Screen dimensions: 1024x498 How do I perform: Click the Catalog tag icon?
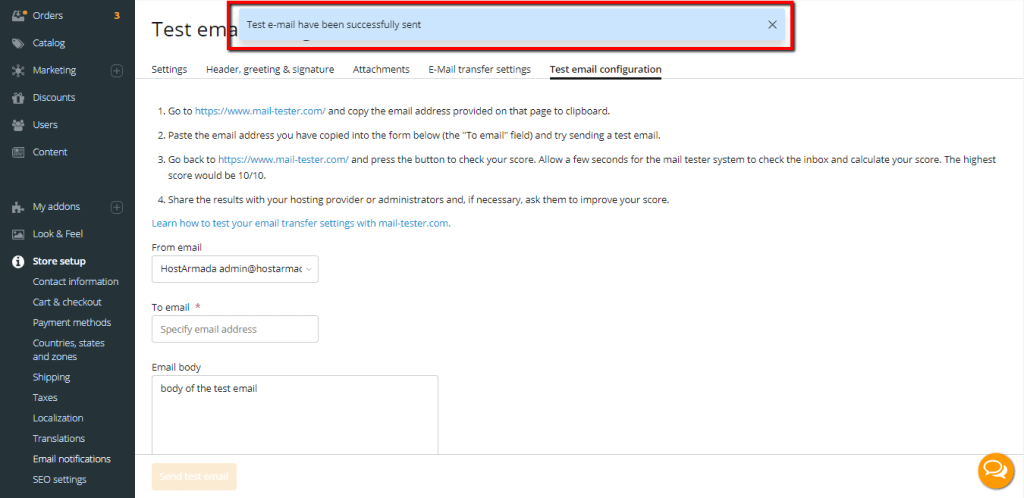pyautogui.click(x=18, y=43)
